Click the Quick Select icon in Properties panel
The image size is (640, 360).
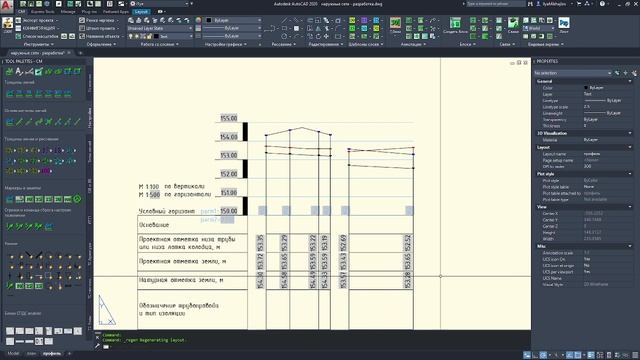pos(634,73)
